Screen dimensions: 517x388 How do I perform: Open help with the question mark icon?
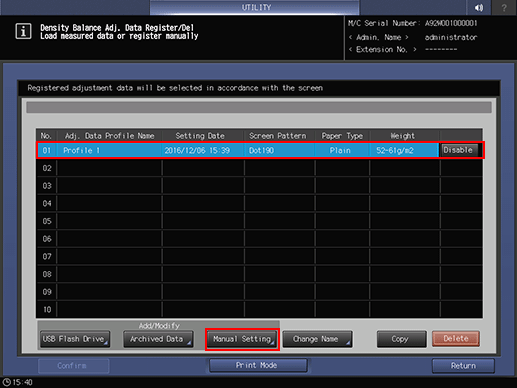pyautogui.click(x=504, y=7)
